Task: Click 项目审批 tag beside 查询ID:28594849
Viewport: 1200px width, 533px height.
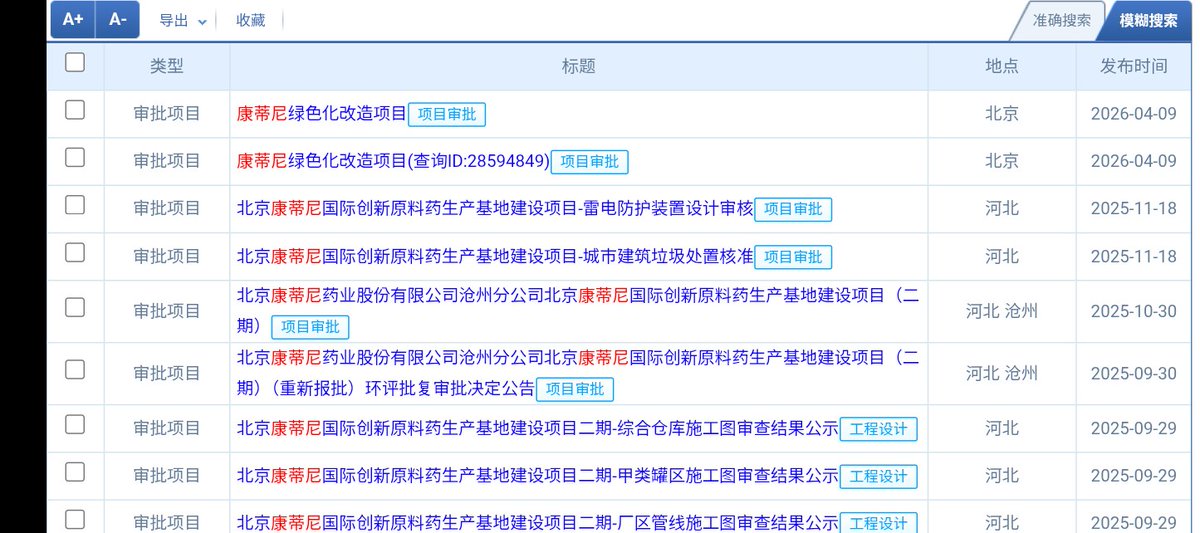Action: [589, 161]
